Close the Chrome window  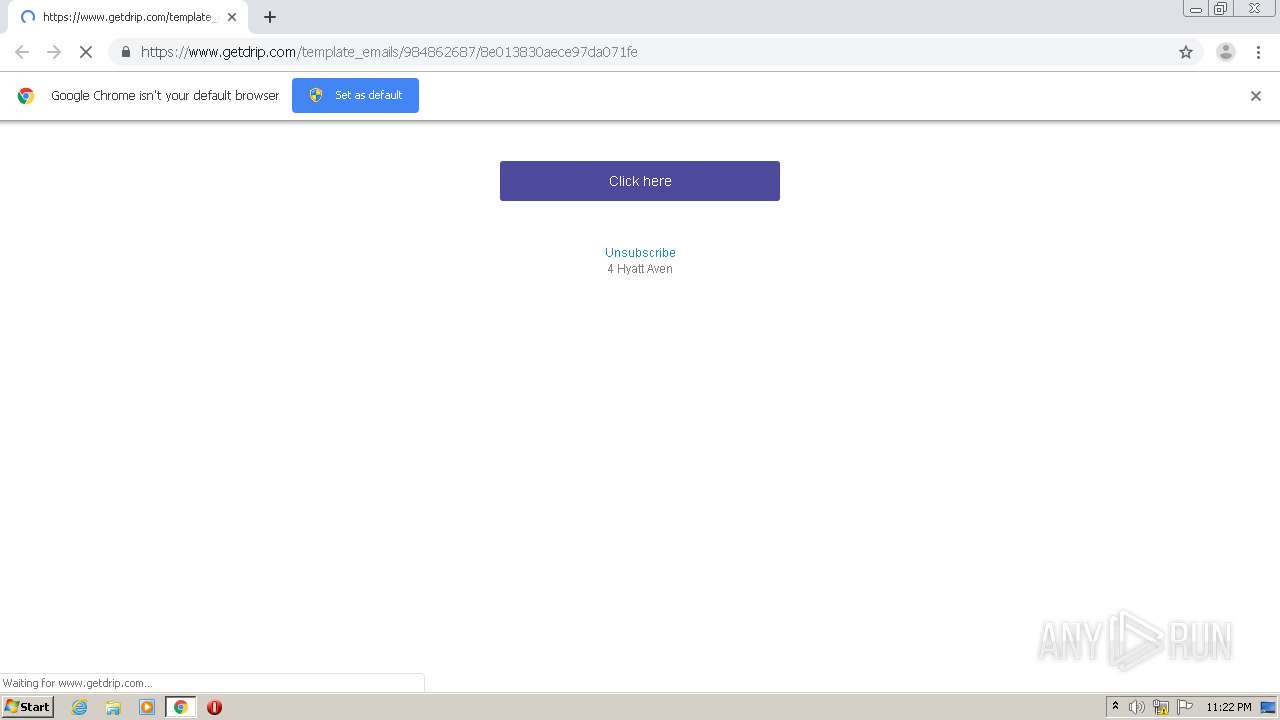1254,8
